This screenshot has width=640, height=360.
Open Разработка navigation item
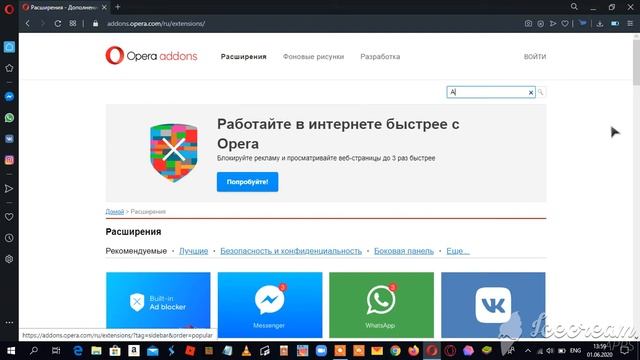(x=380, y=57)
